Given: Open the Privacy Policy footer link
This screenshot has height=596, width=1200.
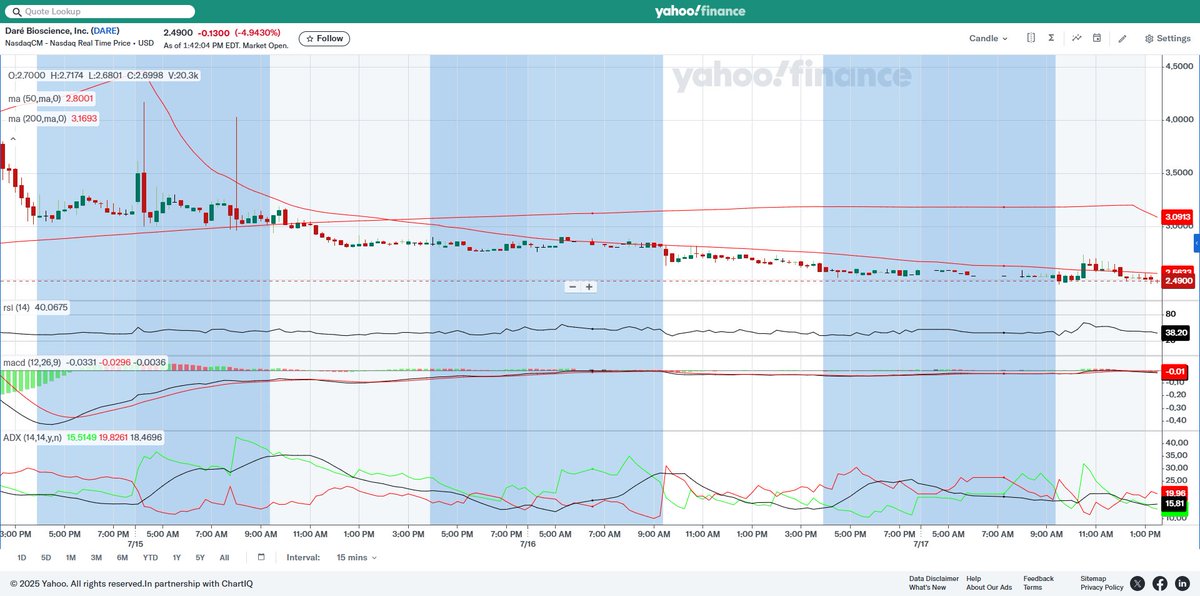Looking at the screenshot, I should click(x=1102, y=587).
